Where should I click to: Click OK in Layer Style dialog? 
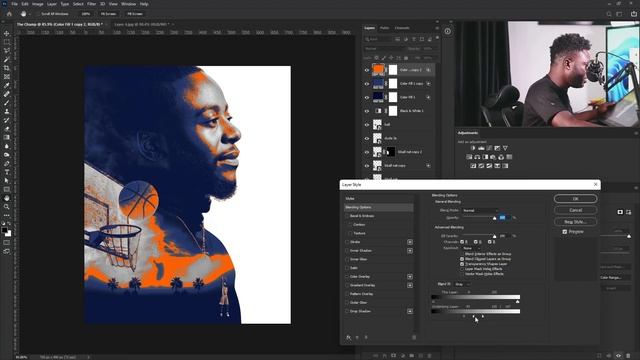576,199
